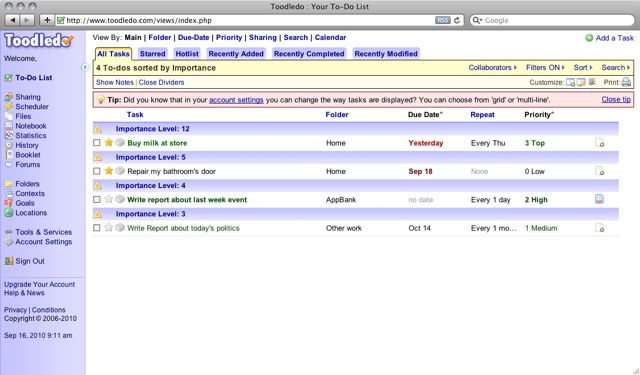The width and height of the screenshot is (640, 375).
Task: Click cube icon next to Write Report about today's politics
Action: (120, 228)
